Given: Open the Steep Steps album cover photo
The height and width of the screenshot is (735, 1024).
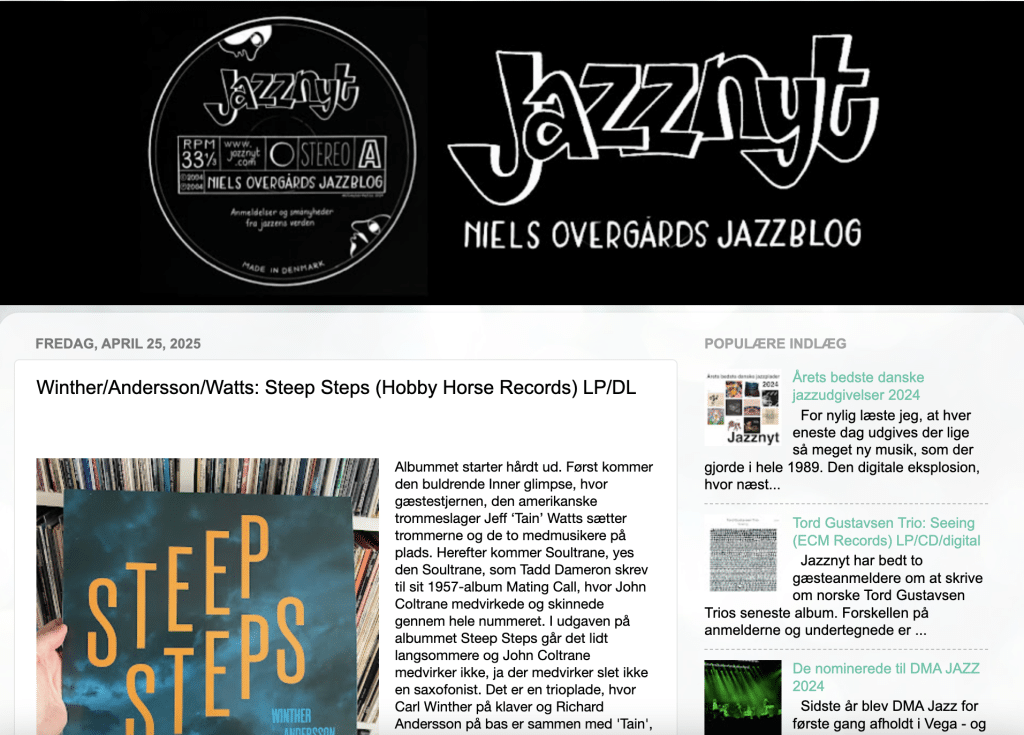Looking at the screenshot, I should point(208,596).
